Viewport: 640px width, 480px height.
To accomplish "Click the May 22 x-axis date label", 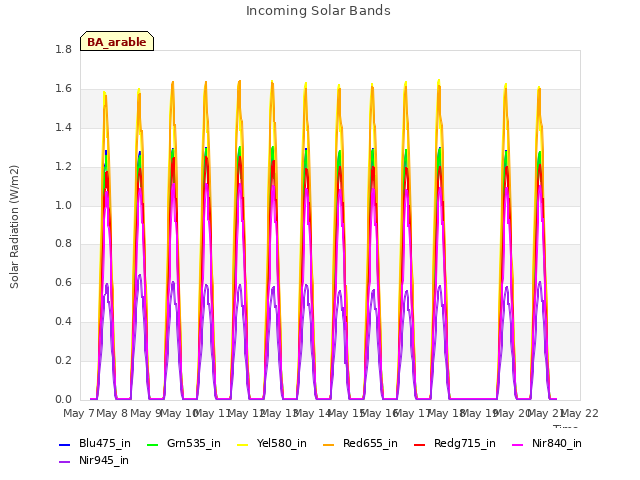I will [580, 413].
